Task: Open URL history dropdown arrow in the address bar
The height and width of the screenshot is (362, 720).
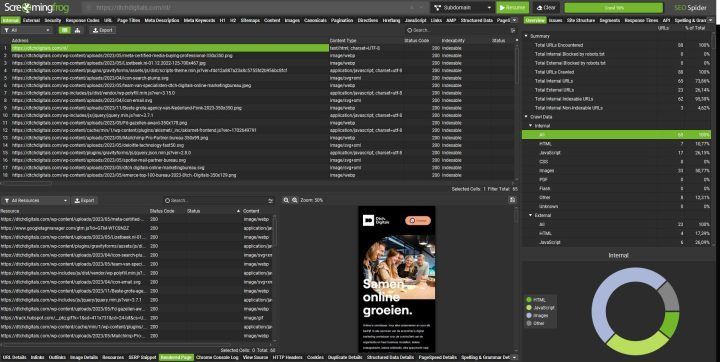Action: pyautogui.click(x=421, y=8)
